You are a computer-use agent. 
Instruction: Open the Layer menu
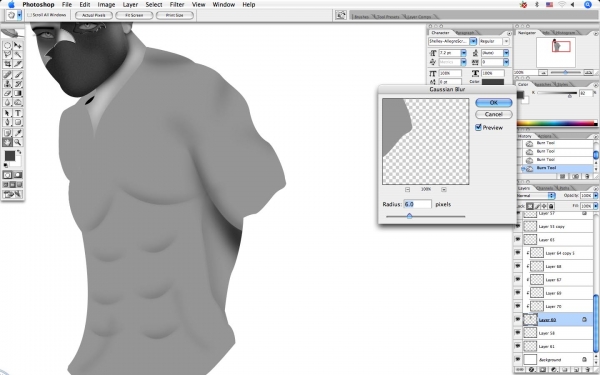[130, 5]
